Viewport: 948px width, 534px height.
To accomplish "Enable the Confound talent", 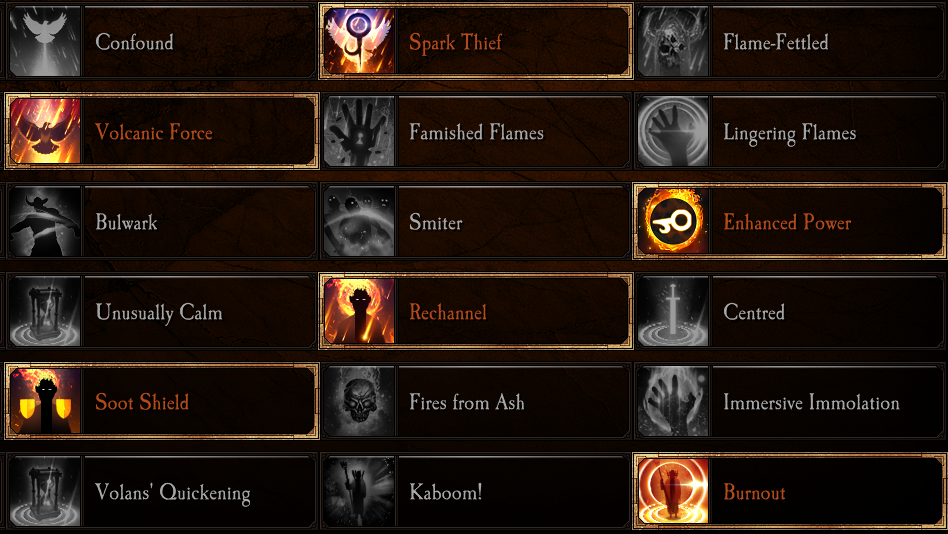I will tap(162, 42).
